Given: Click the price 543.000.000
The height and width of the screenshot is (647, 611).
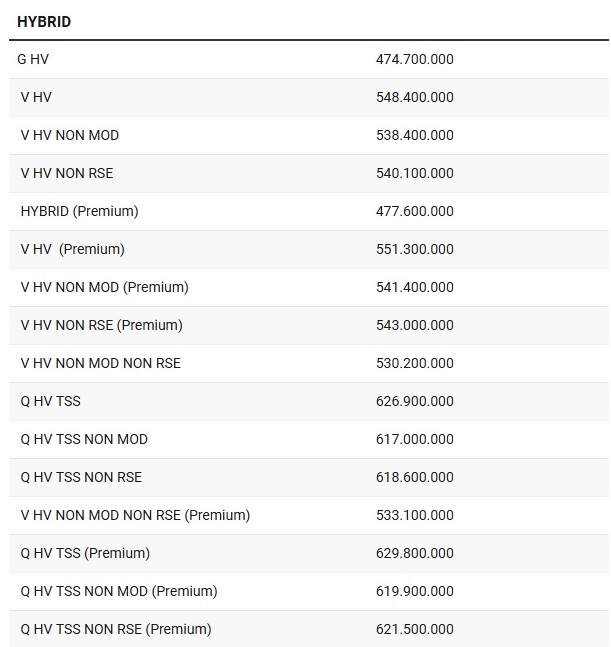Looking at the screenshot, I should pyautogui.click(x=414, y=325).
